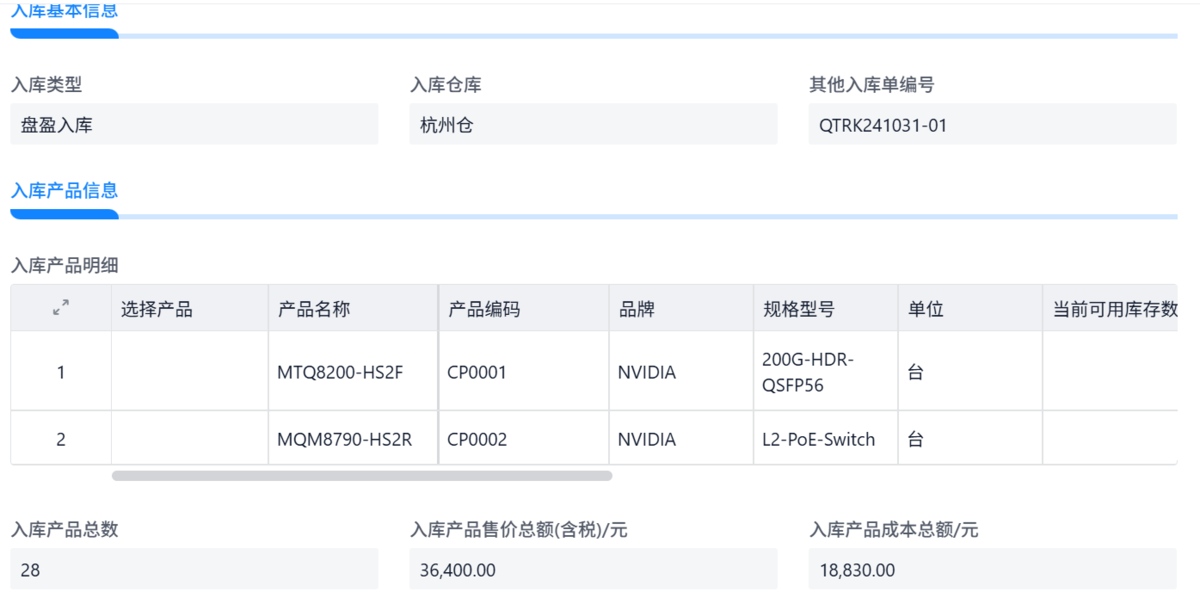Screen dimensions: 1200x610
Task: Click the table fullscreen expand icon
Action: tap(61, 309)
